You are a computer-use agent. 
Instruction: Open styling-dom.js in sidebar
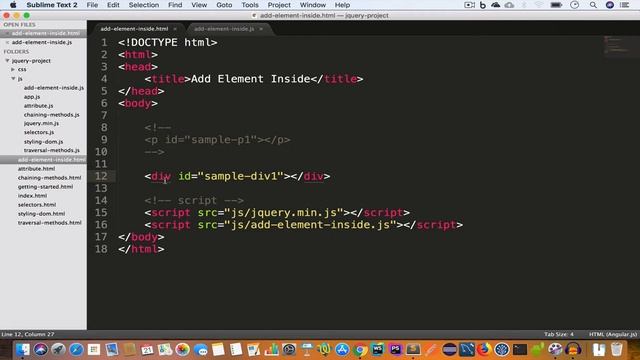[x=43, y=142]
